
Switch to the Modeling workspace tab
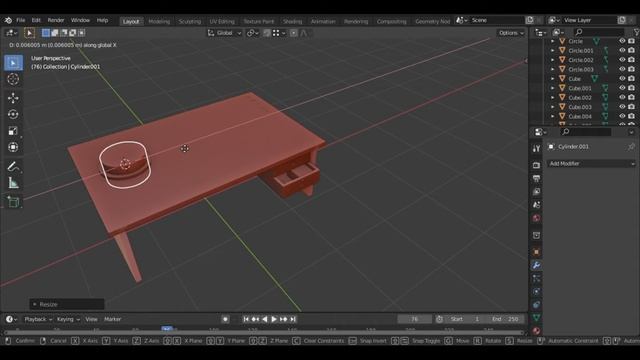pyautogui.click(x=159, y=21)
